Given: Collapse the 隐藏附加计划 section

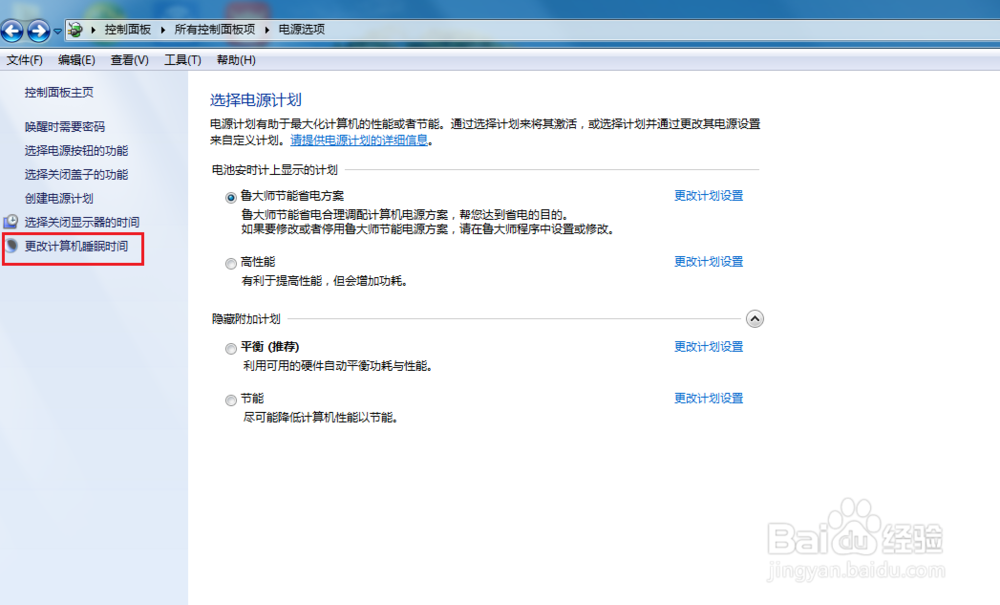Looking at the screenshot, I should 756,318.
